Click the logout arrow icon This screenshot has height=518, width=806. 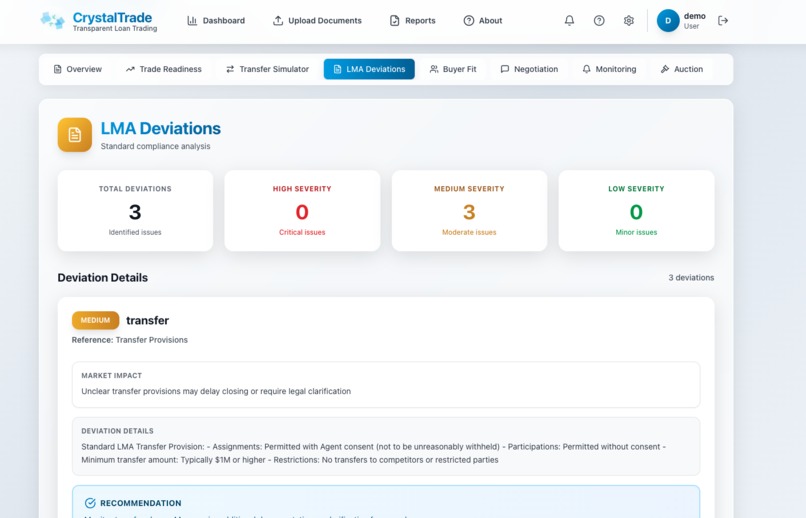(723, 21)
